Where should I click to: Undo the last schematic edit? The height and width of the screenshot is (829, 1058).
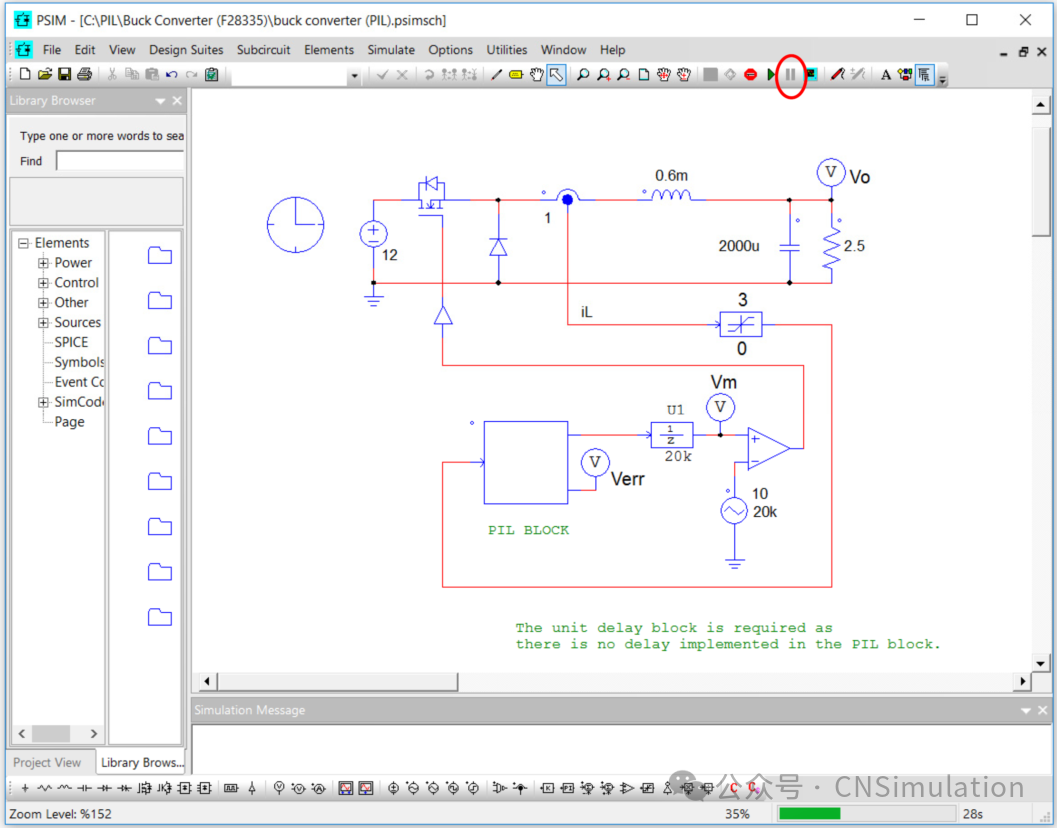click(x=169, y=74)
